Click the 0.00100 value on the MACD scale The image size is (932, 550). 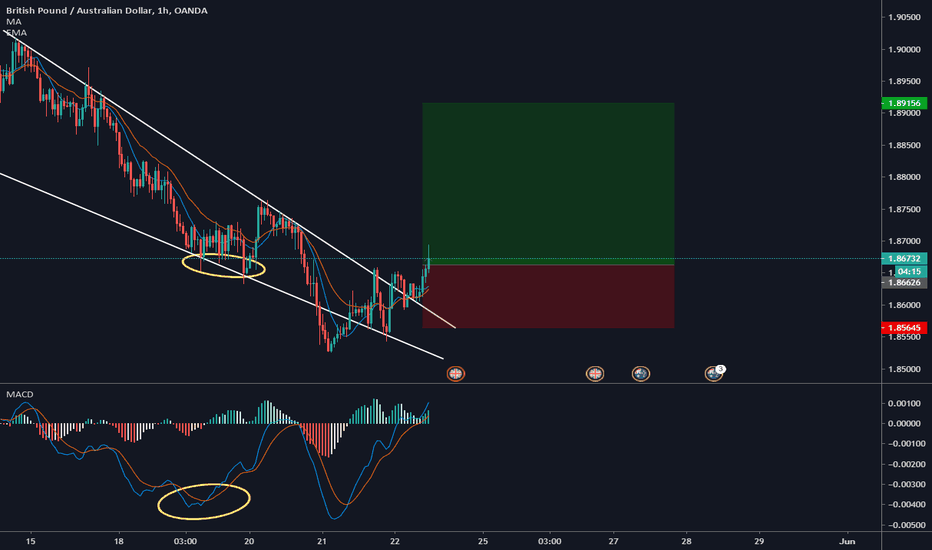click(x=904, y=403)
